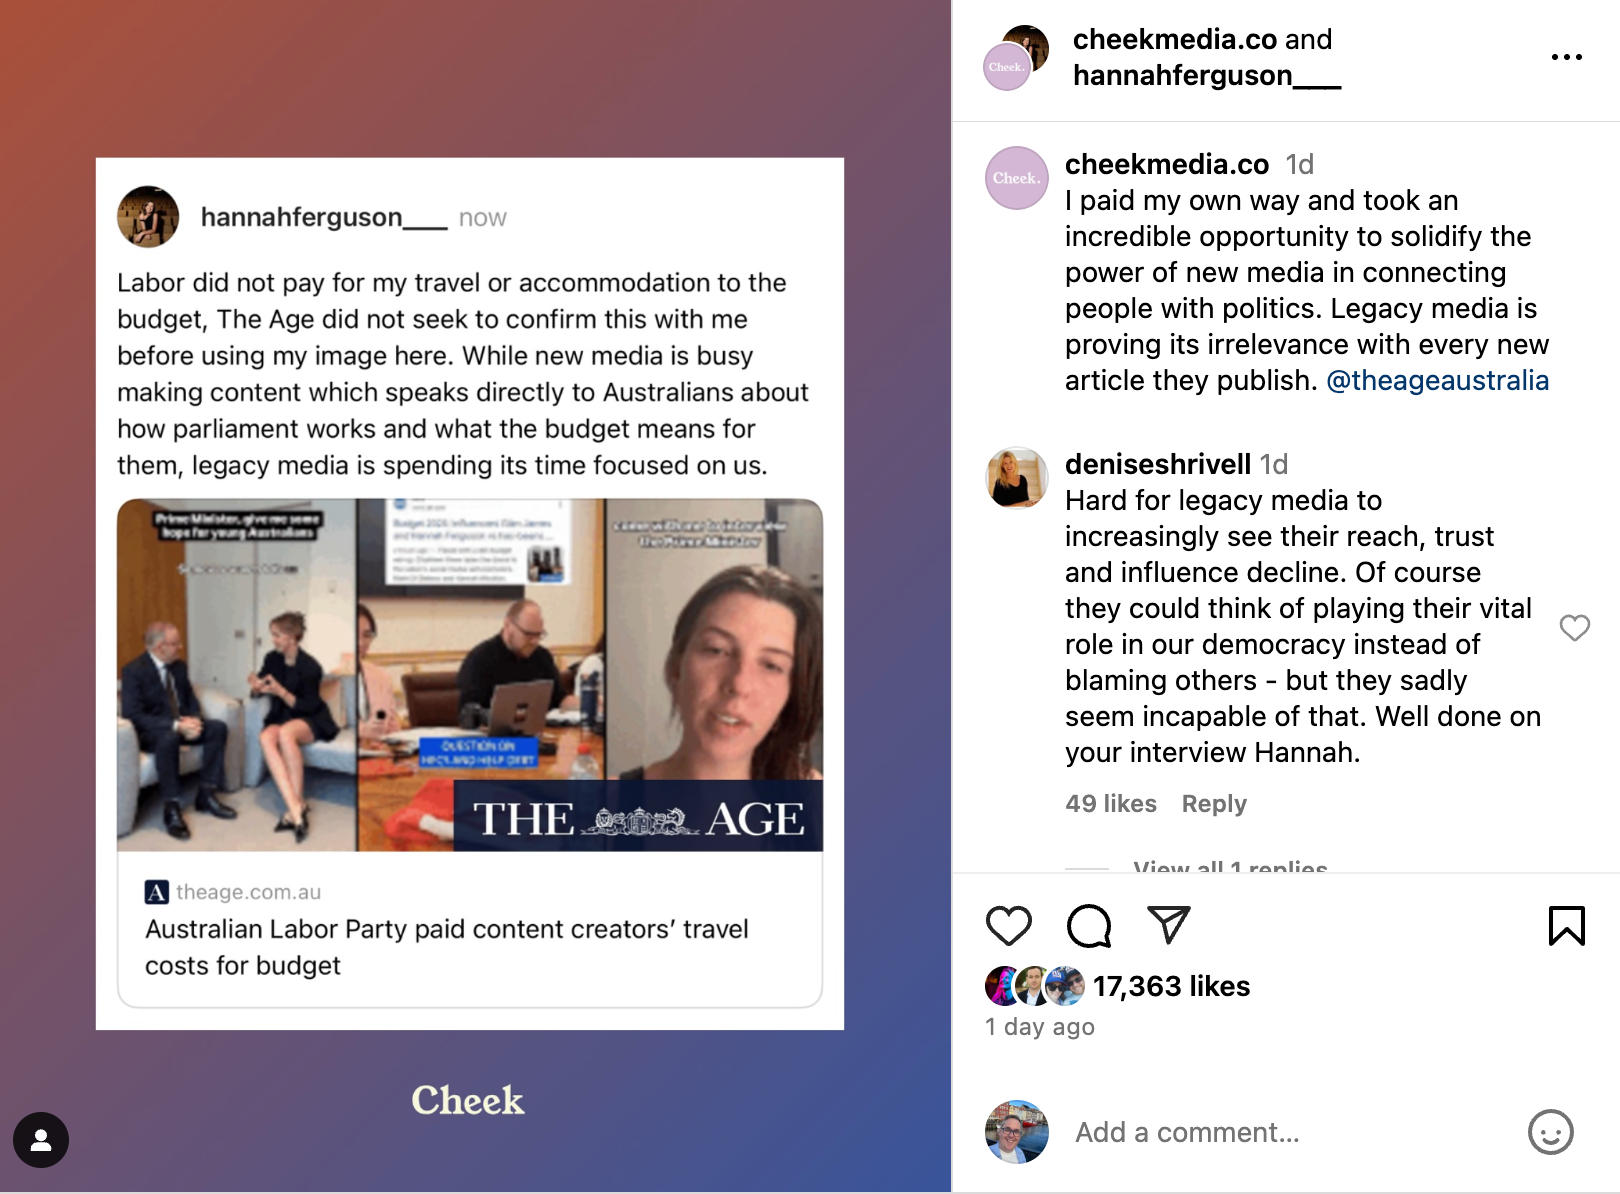This screenshot has width=1620, height=1194.
Task: Save post with bookmark icon
Action: (x=1566, y=925)
